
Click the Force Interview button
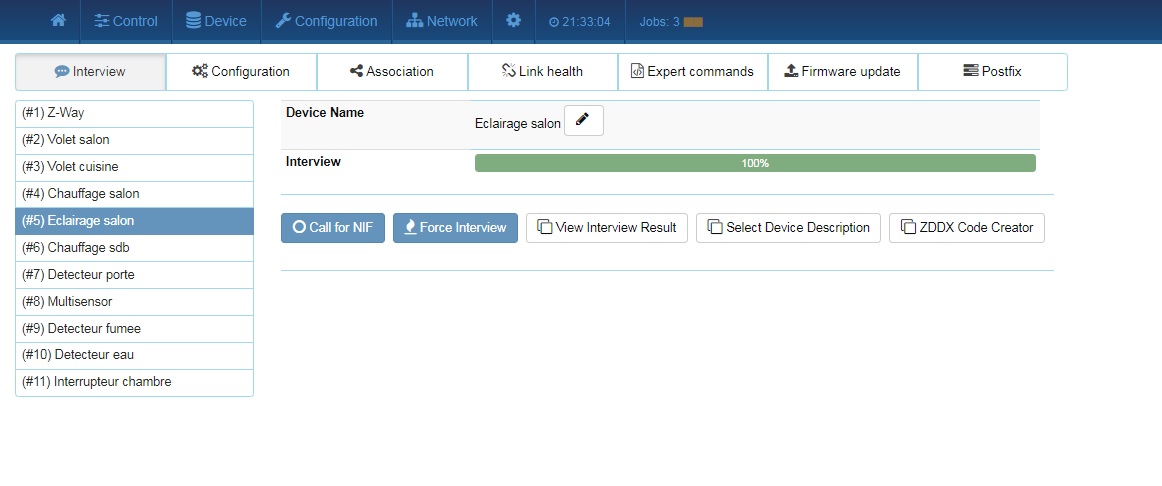click(455, 228)
